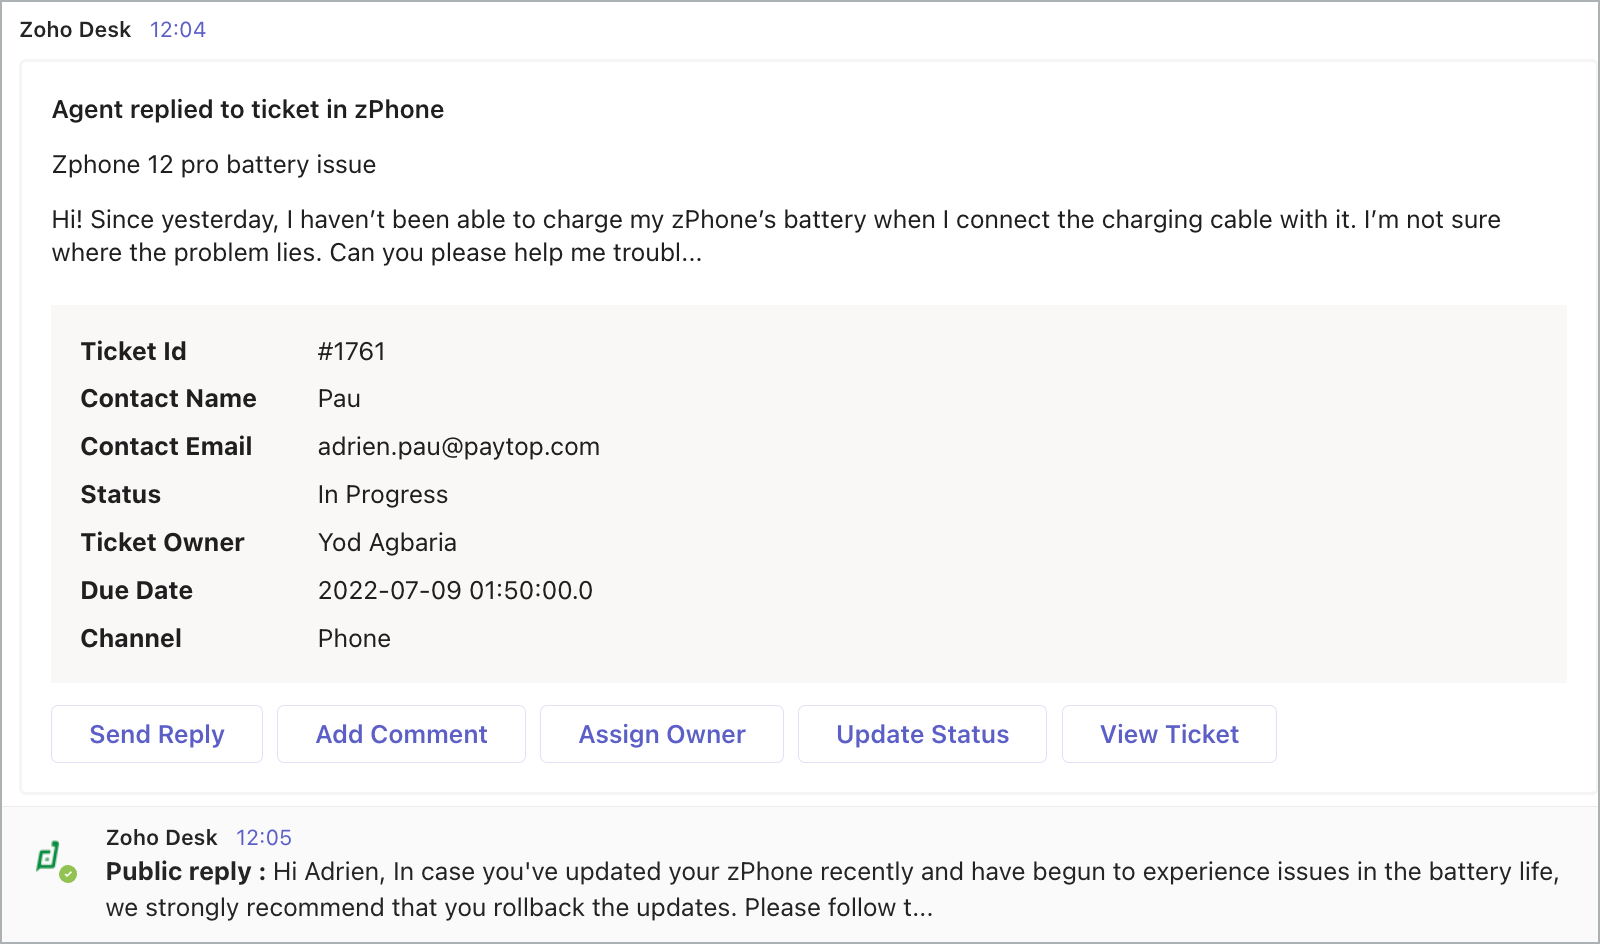The height and width of the screenshot is (944, 1600).
Task: Click the 12:05 reply timestamp
Action: [264, 838]
